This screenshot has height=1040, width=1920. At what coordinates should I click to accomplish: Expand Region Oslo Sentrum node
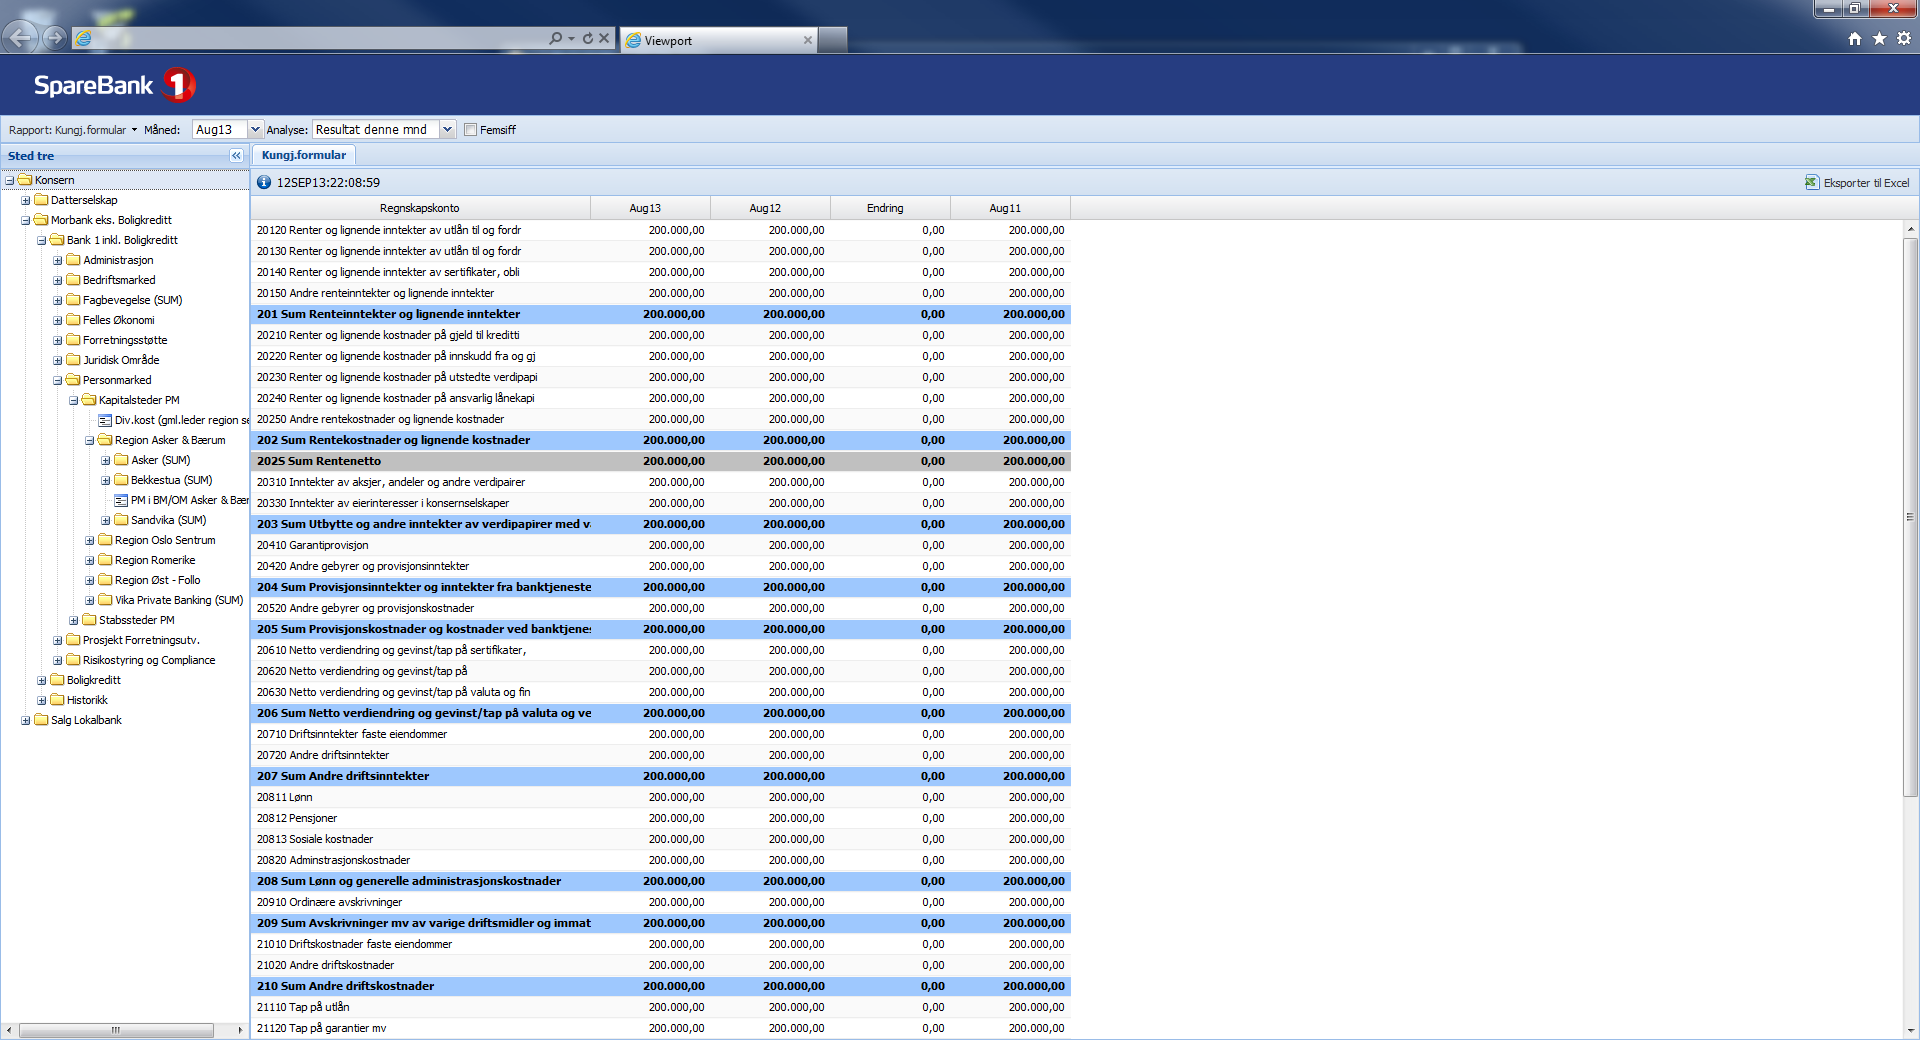pyautogui.click(x=90, y=540)
